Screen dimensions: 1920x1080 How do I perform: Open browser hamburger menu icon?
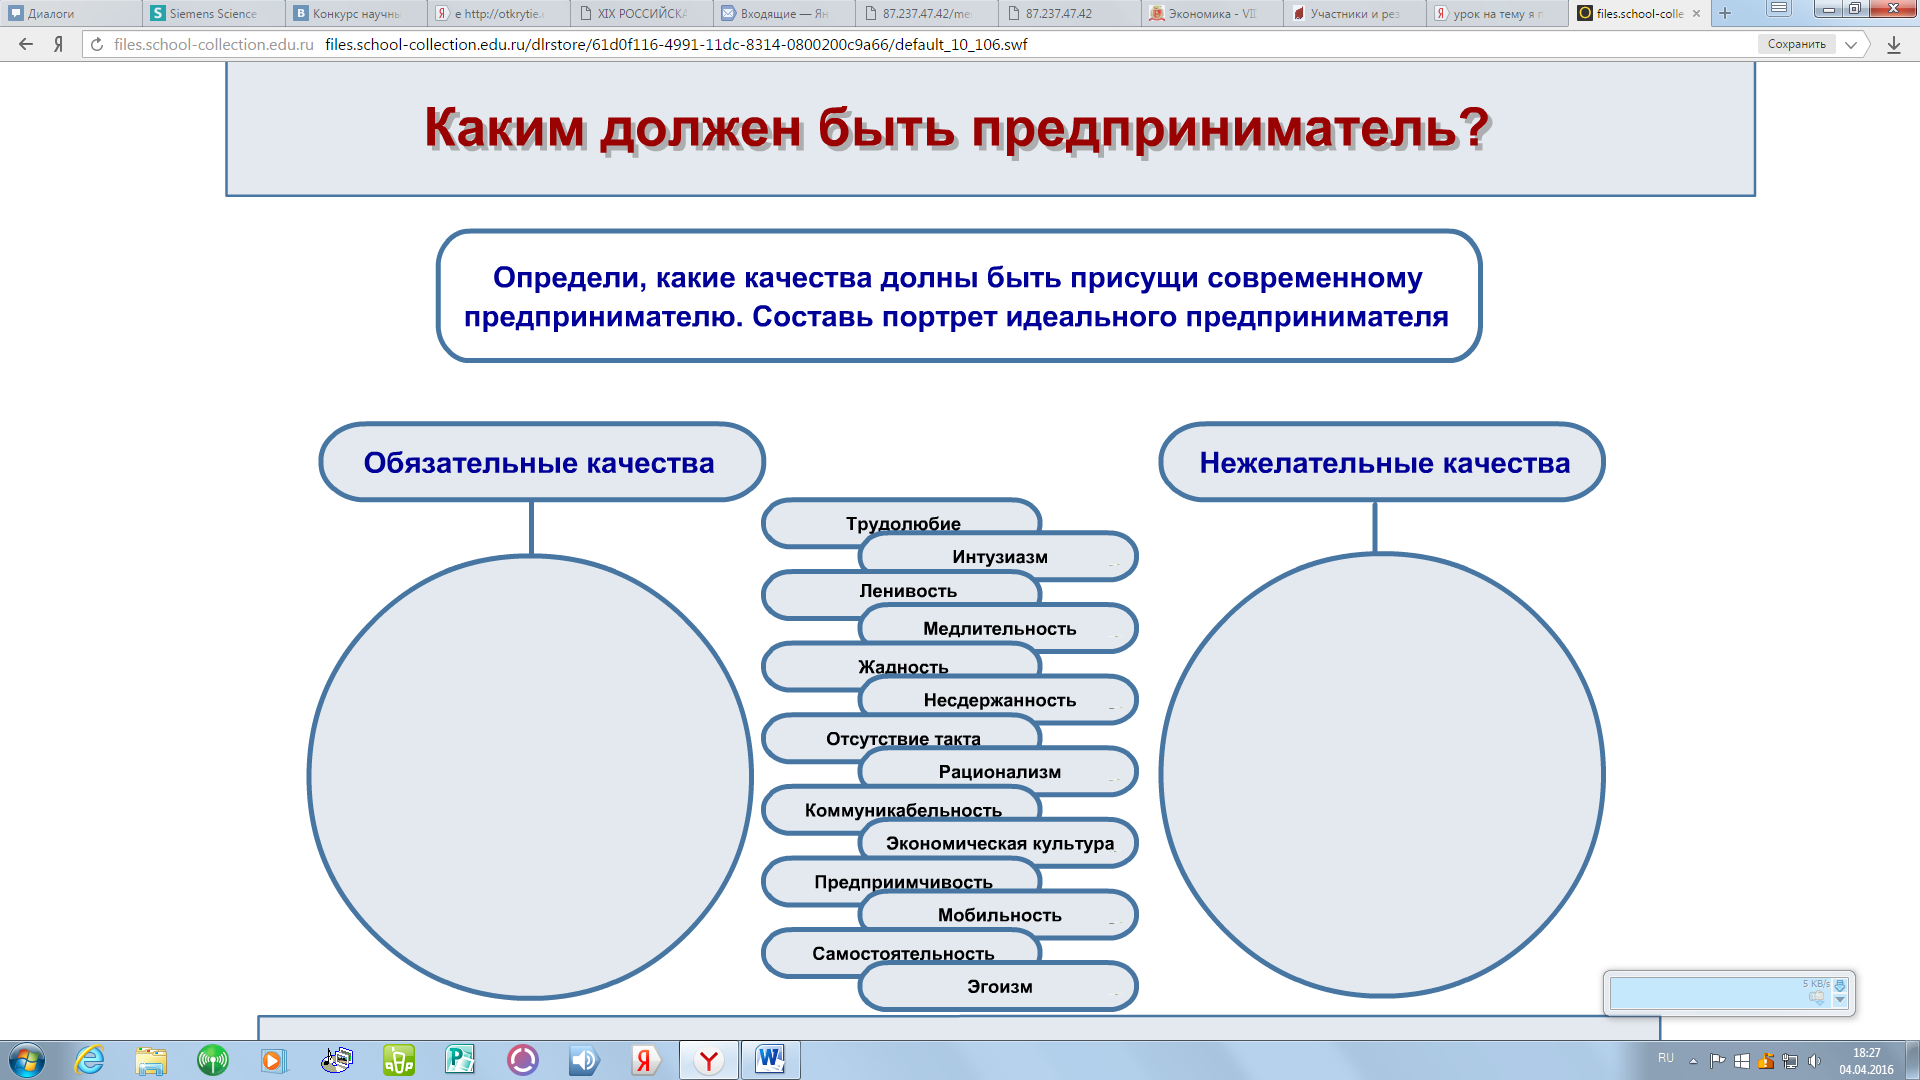tap(1779, 9)
